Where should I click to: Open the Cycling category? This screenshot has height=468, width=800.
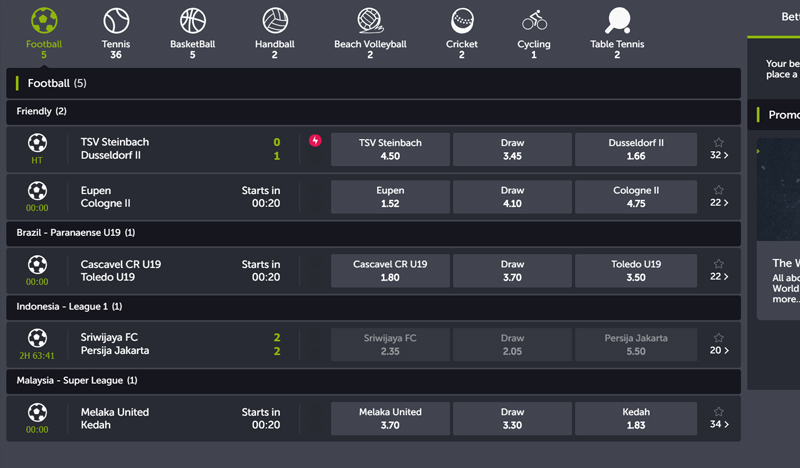tap(534, 21)
